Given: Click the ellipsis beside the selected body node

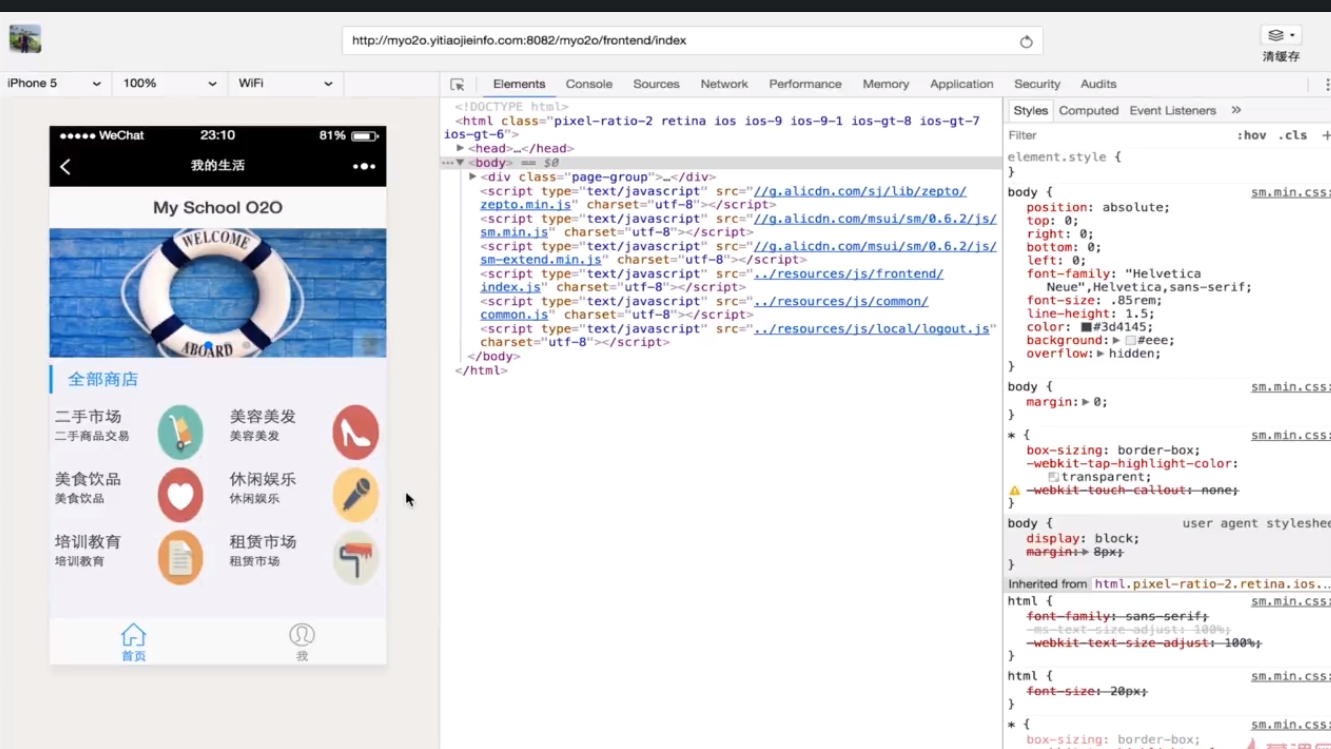Looking at the screenshot, I should coord(447,163).
